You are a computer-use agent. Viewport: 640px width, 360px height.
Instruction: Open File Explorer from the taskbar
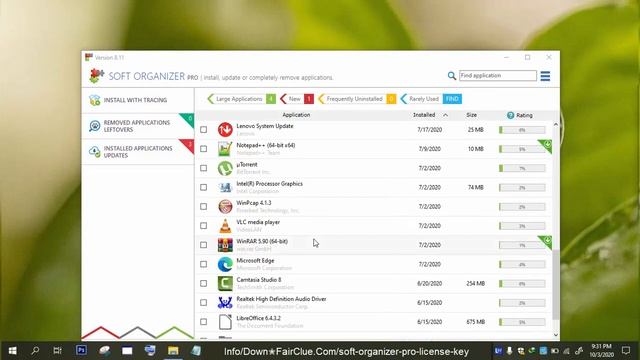pyautogui.click(x=173, y=351)
